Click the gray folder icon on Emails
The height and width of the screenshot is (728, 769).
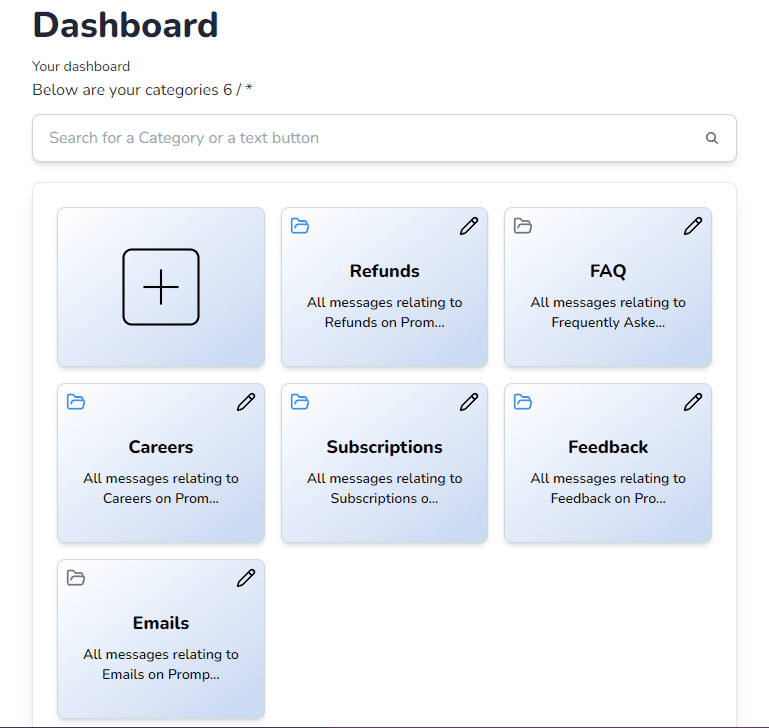pos(76,578)
